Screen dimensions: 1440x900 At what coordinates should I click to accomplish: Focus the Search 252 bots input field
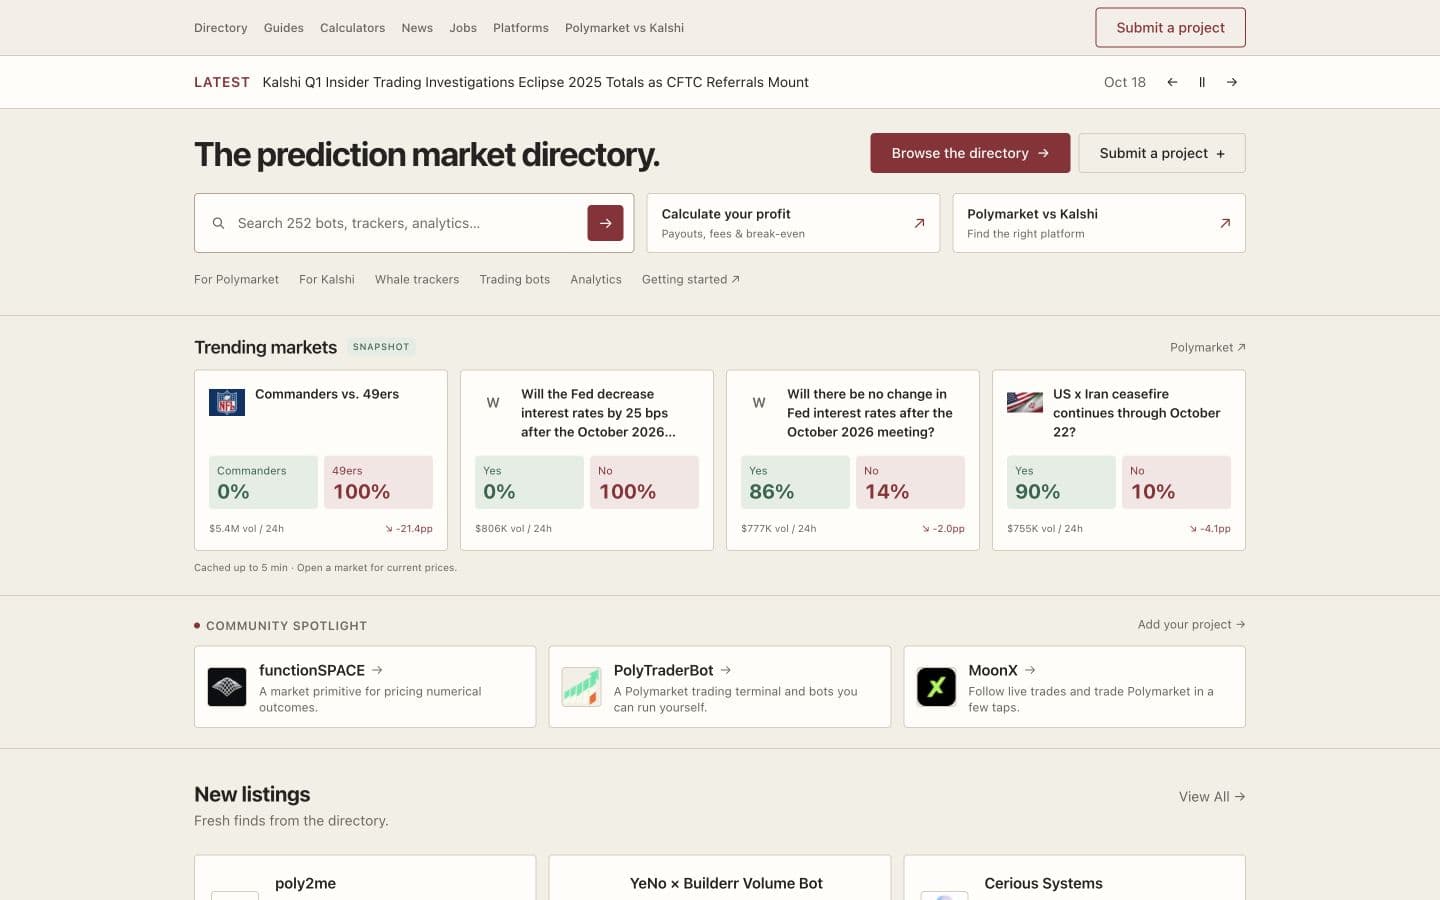(405, 223)
